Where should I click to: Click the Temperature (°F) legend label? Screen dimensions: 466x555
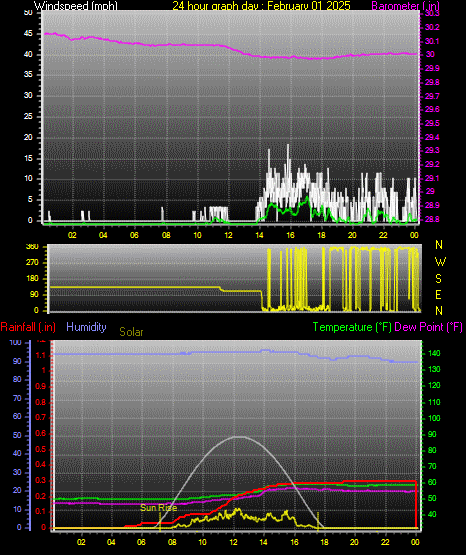click(x=352, y=327)
